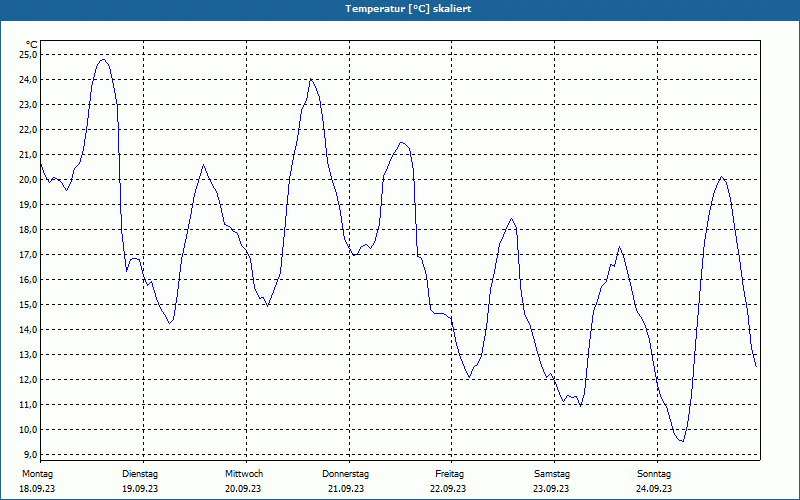Click the 12,0 axis label
The width and height of the screenshot is (800, 500).
point(28,379)
